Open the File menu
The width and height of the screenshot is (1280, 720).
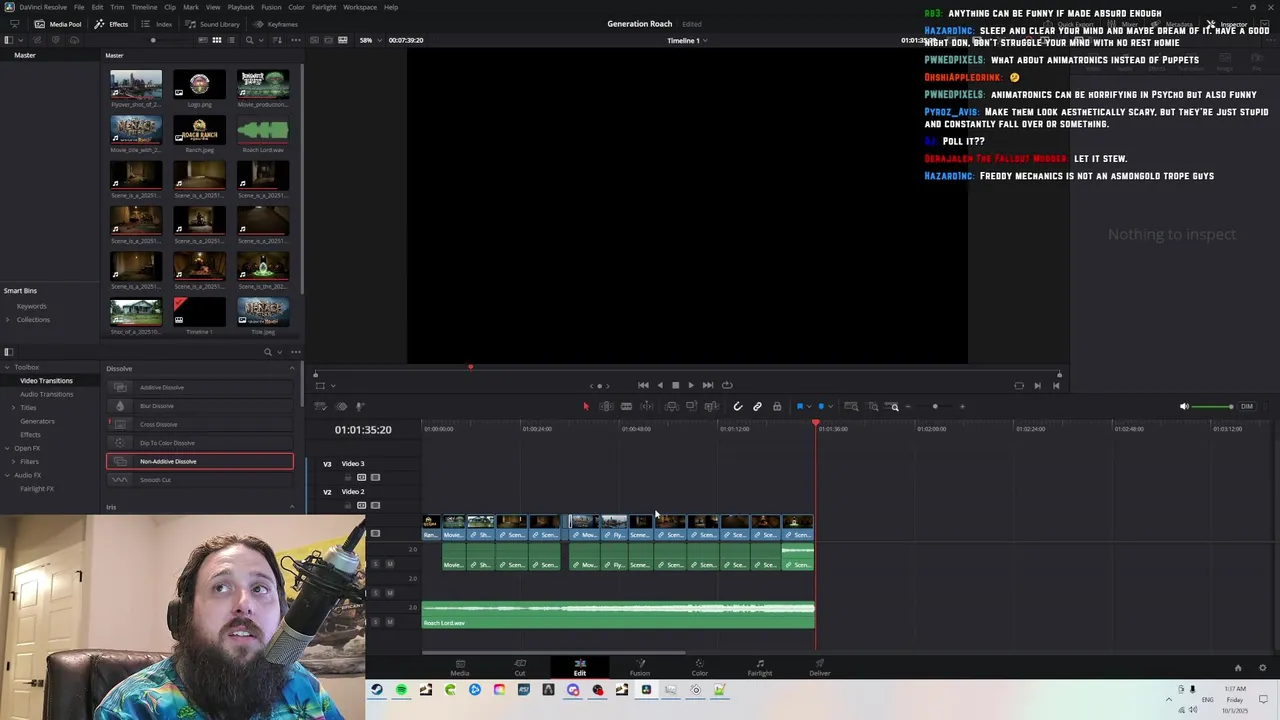79,7
